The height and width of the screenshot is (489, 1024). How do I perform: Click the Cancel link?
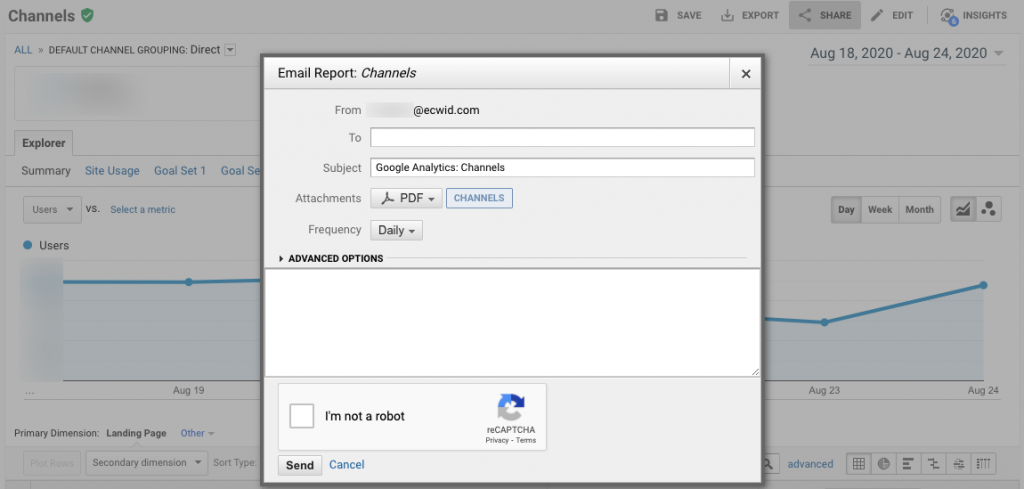click(x=347, y=465)
